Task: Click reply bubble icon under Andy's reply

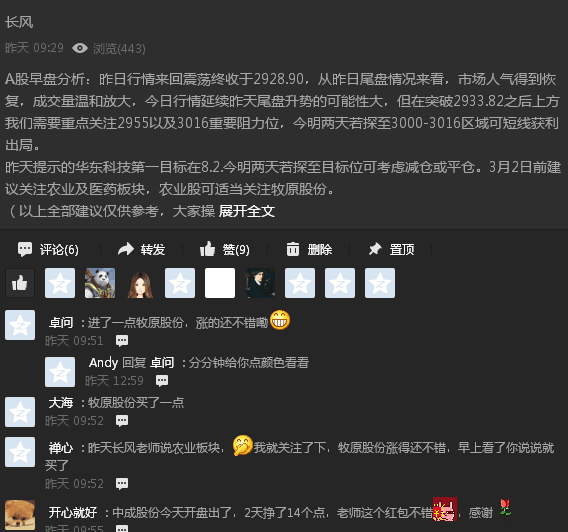Action: click(162, 380)
